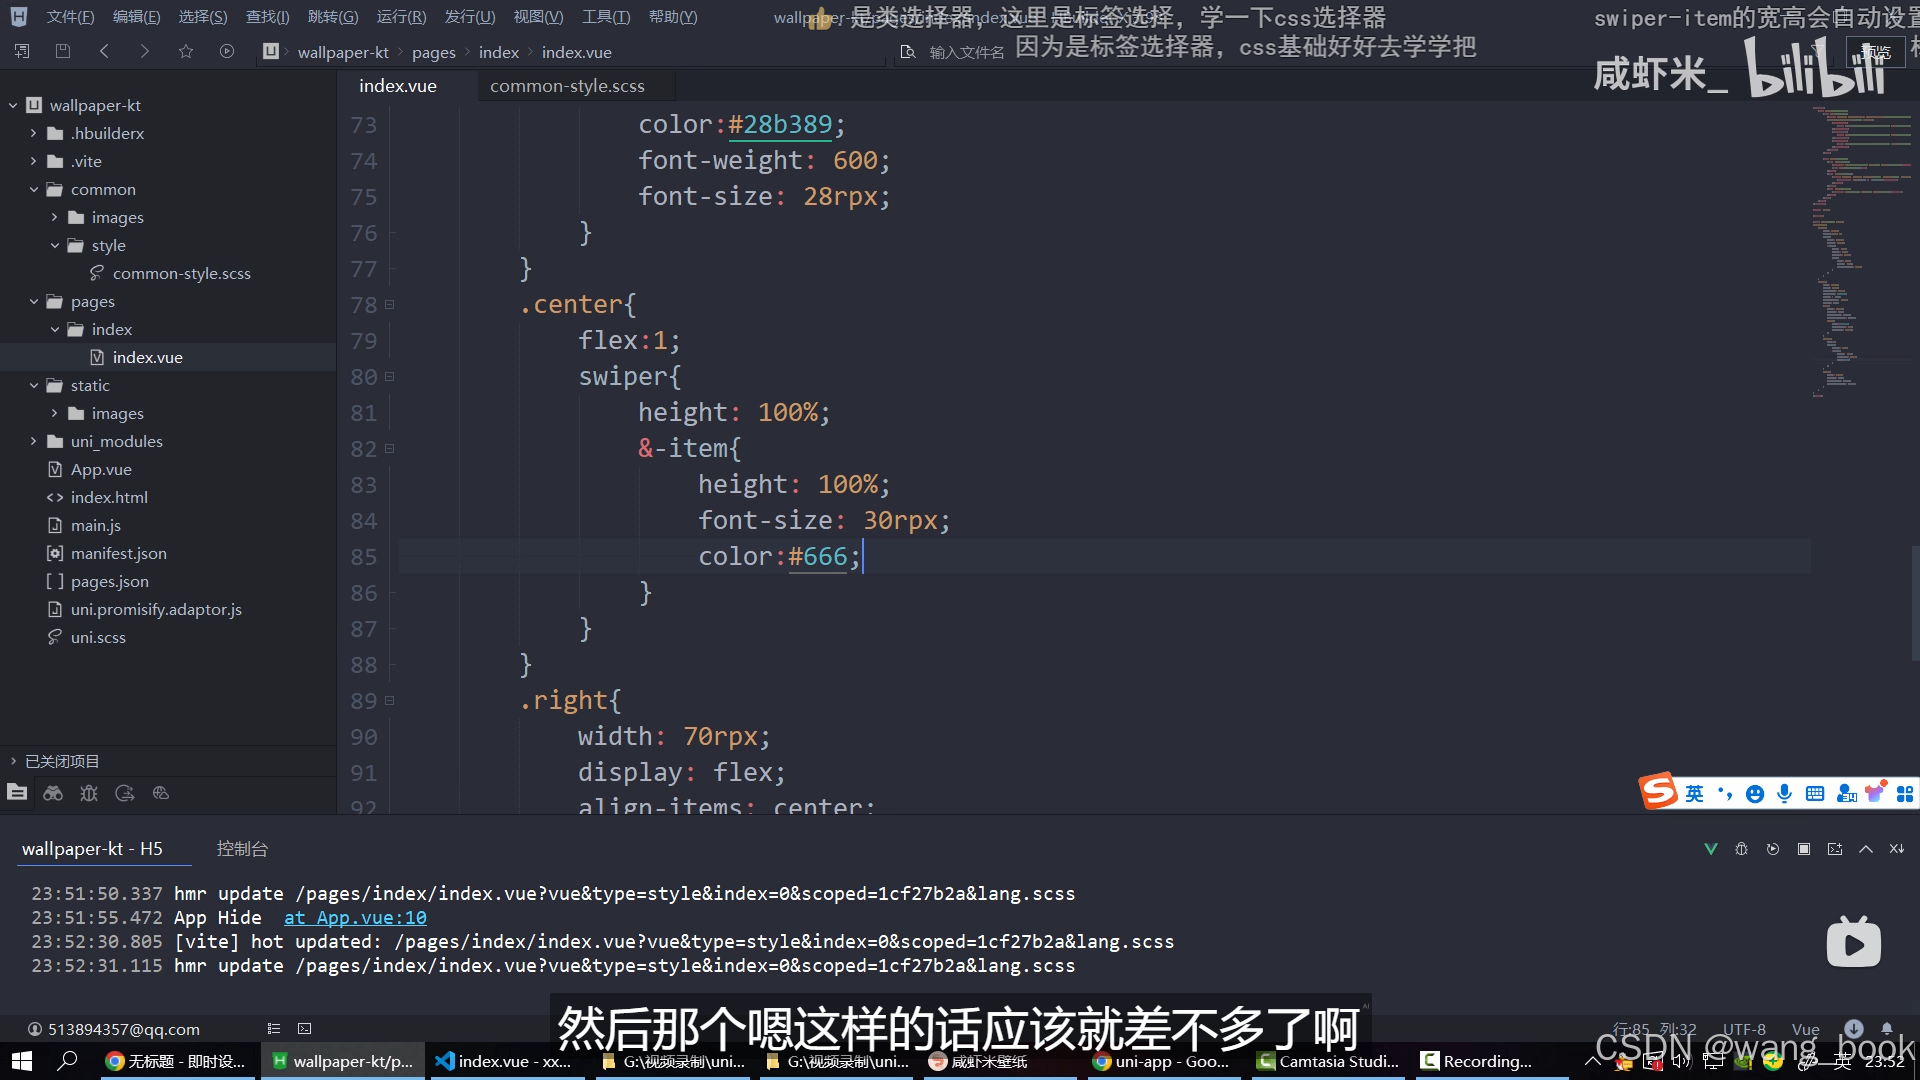The image size is (1920, 1080).
Task: Click the taskbar search magnifier
Action: pyautogui.click(x=68, y=1061)
